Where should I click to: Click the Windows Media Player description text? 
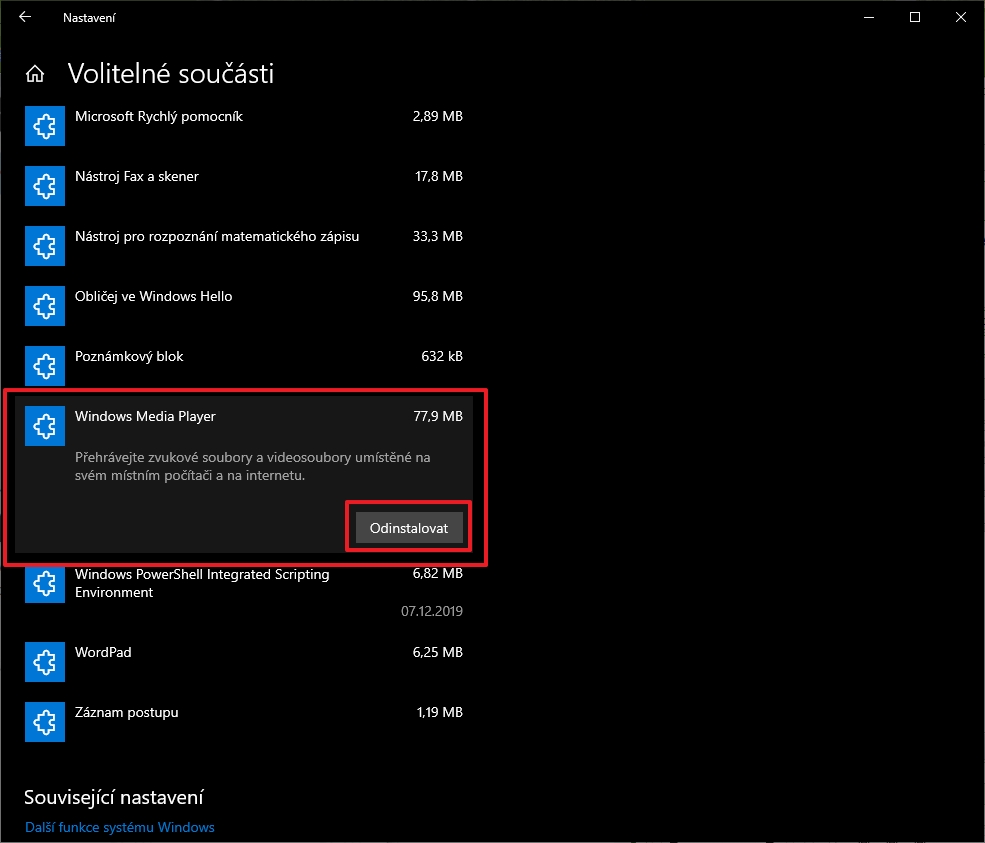(253, 466)
